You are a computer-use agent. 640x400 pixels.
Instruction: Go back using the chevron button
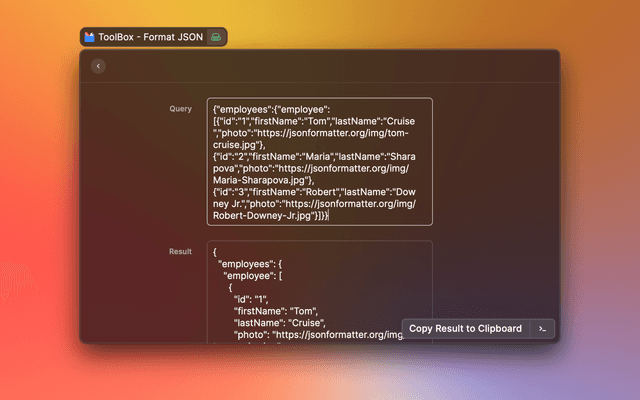tap(98, 66)
